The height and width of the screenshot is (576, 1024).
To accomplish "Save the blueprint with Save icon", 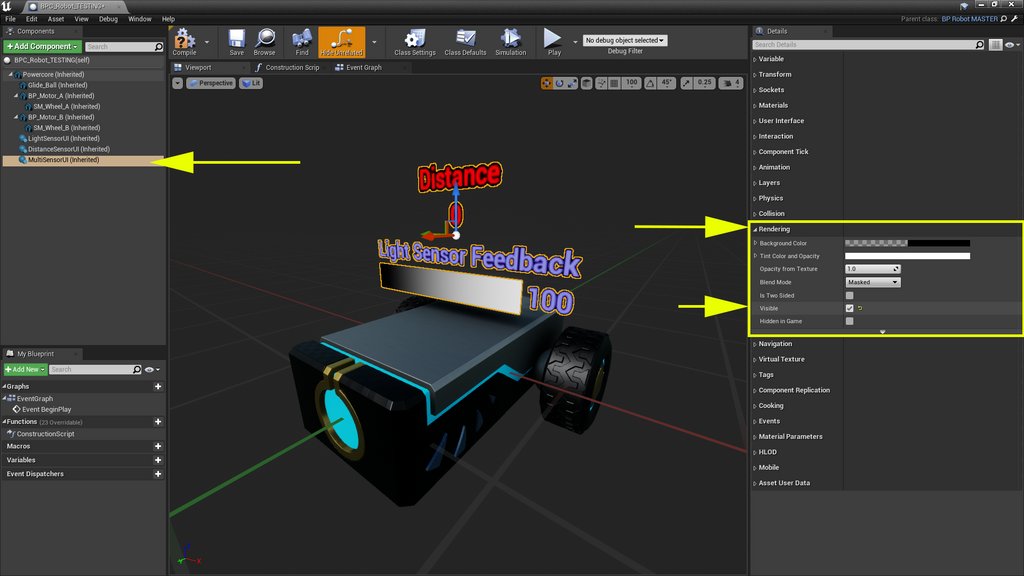I will 236,42.
